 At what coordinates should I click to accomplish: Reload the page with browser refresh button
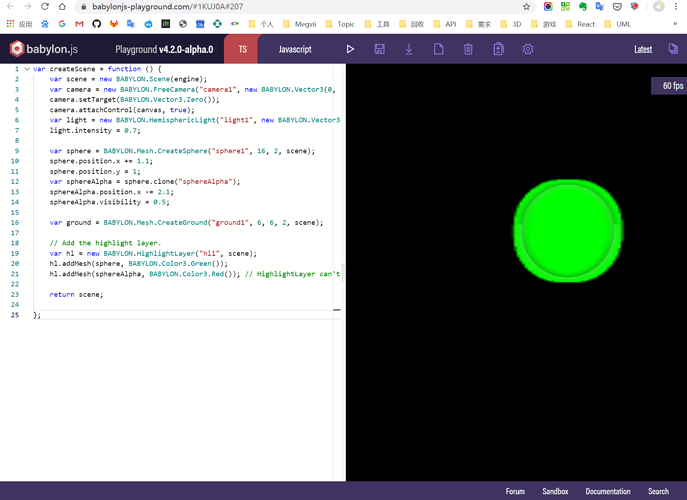click(x=46, y=6)
